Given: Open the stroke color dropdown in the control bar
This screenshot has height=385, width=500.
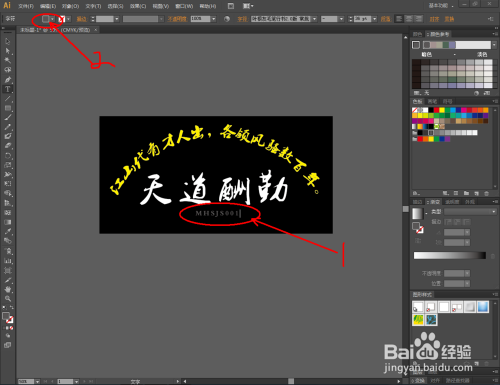Looking at the screenshot, I should tap(68, 19).
